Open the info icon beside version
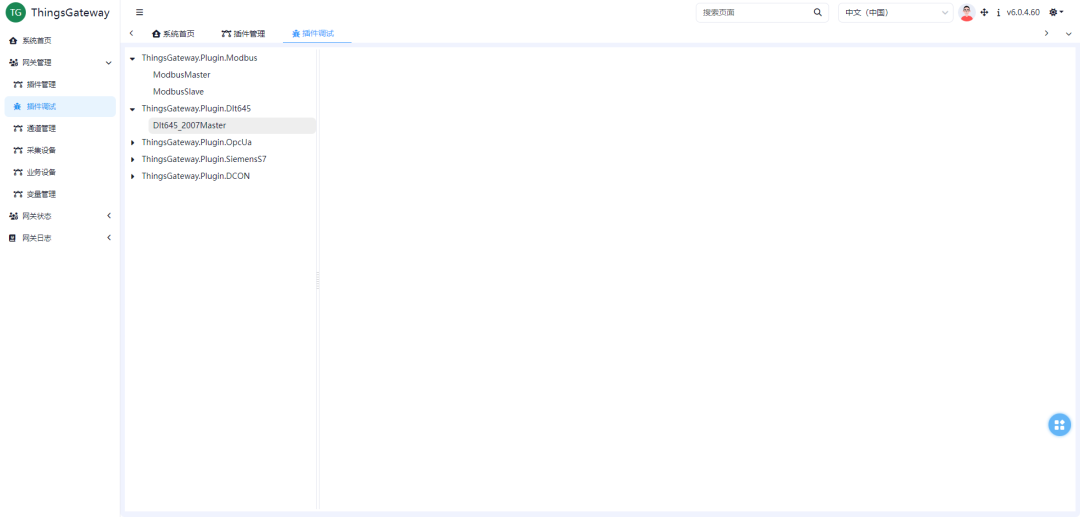This screenshot has height=517, width=1080. [998, 12]
